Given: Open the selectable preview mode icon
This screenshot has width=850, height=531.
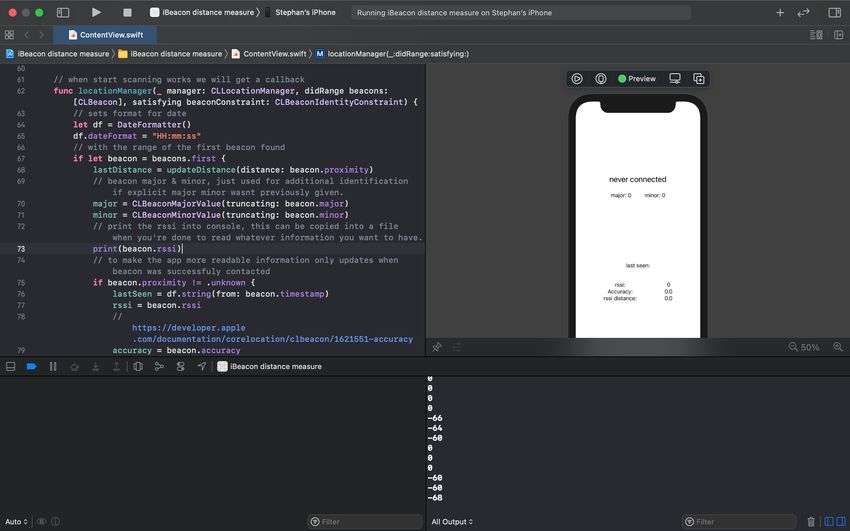Looking at the screenshot, I should click(x=601, y=79).
